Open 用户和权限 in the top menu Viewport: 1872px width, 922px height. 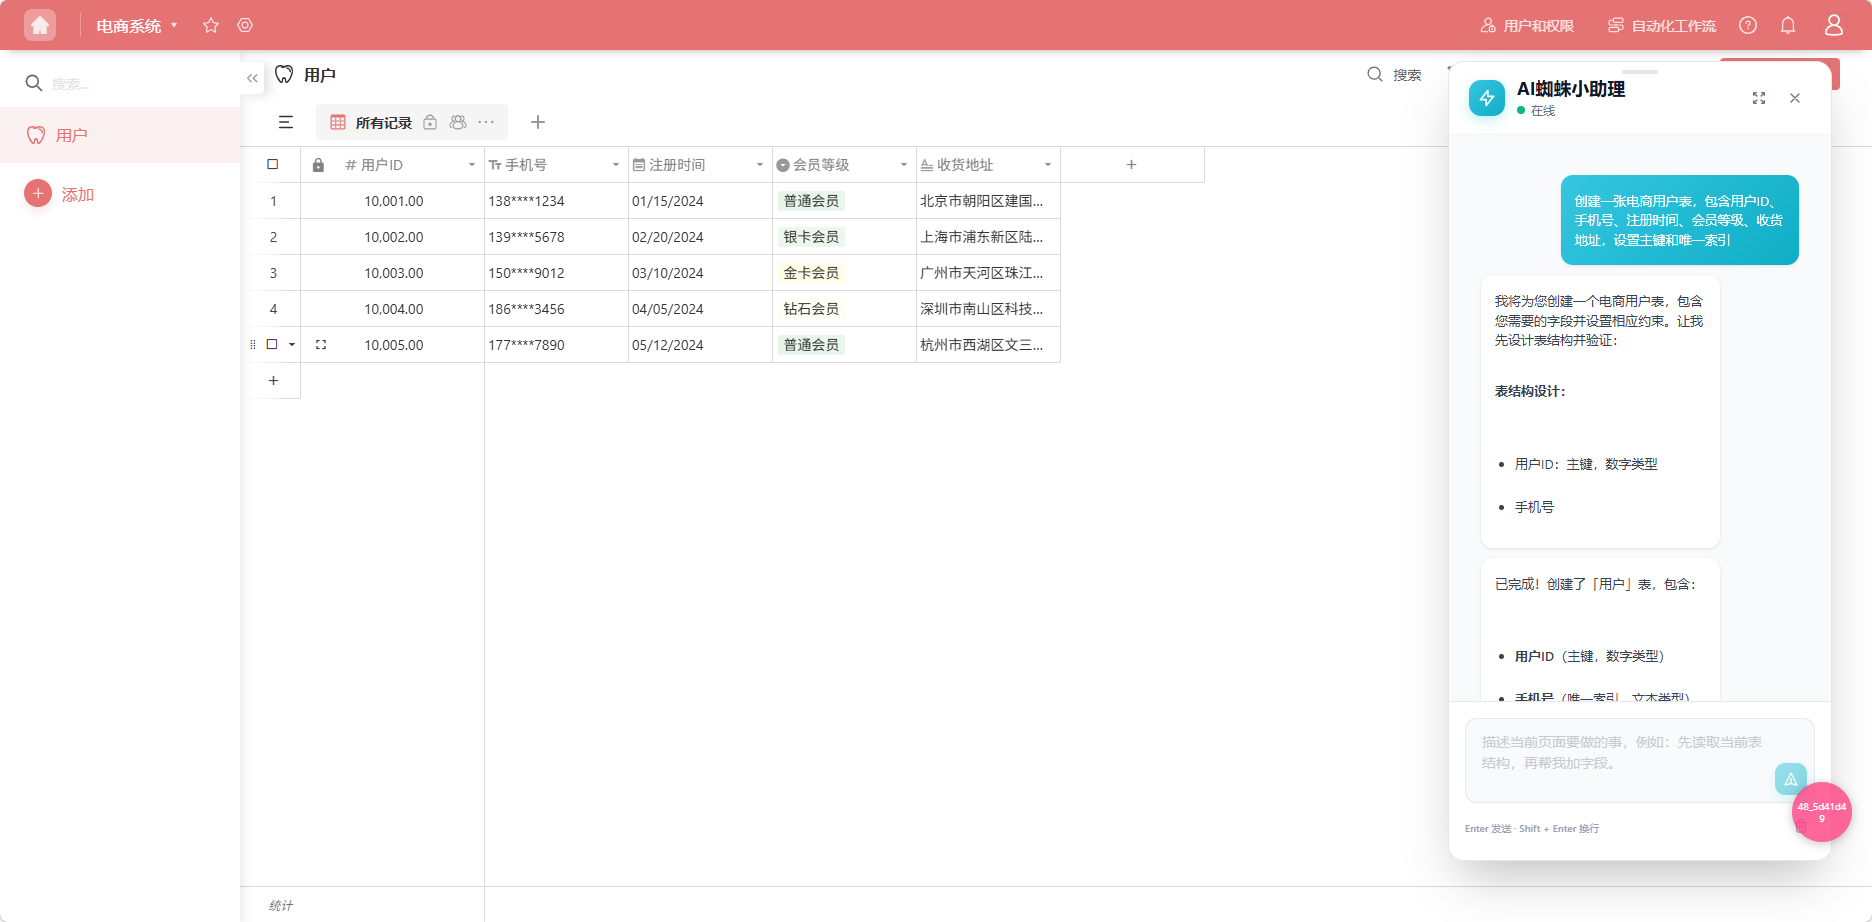[x=1527, y=25]
